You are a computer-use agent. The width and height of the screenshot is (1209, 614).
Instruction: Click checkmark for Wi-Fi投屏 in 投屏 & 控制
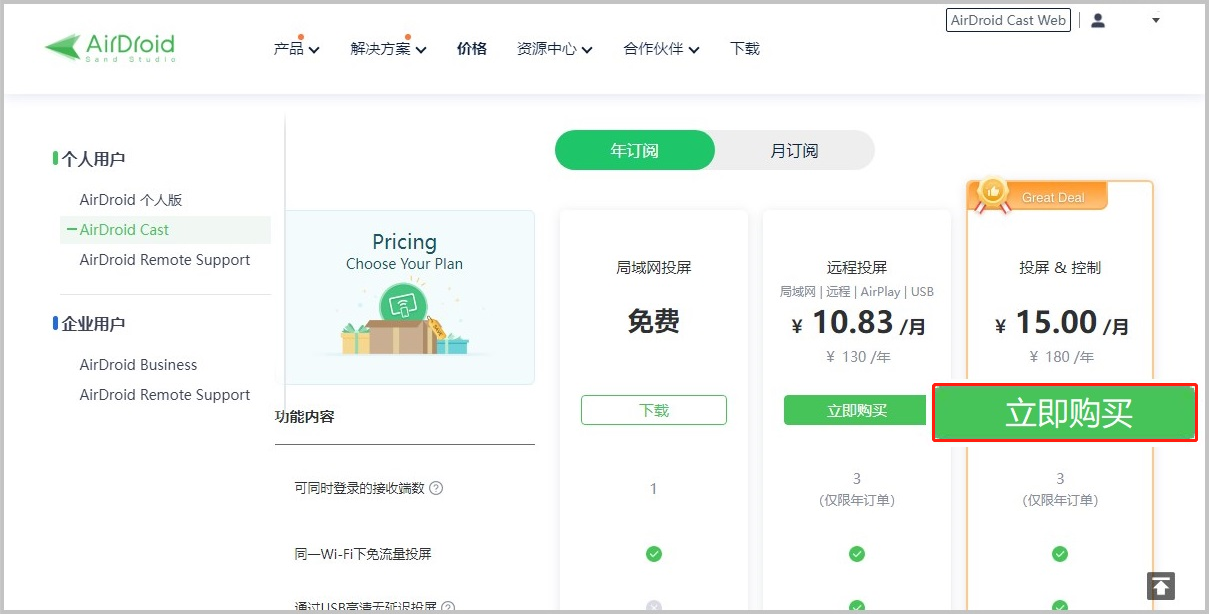1060,554
